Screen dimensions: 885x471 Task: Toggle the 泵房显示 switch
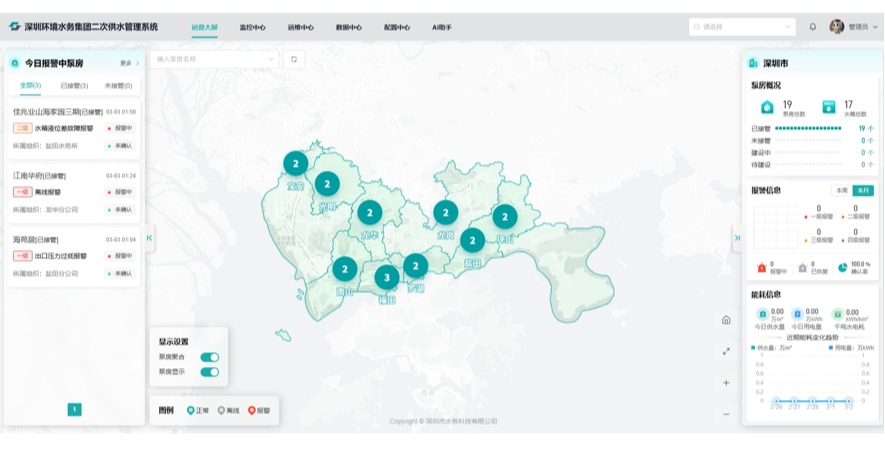[209, 372]
